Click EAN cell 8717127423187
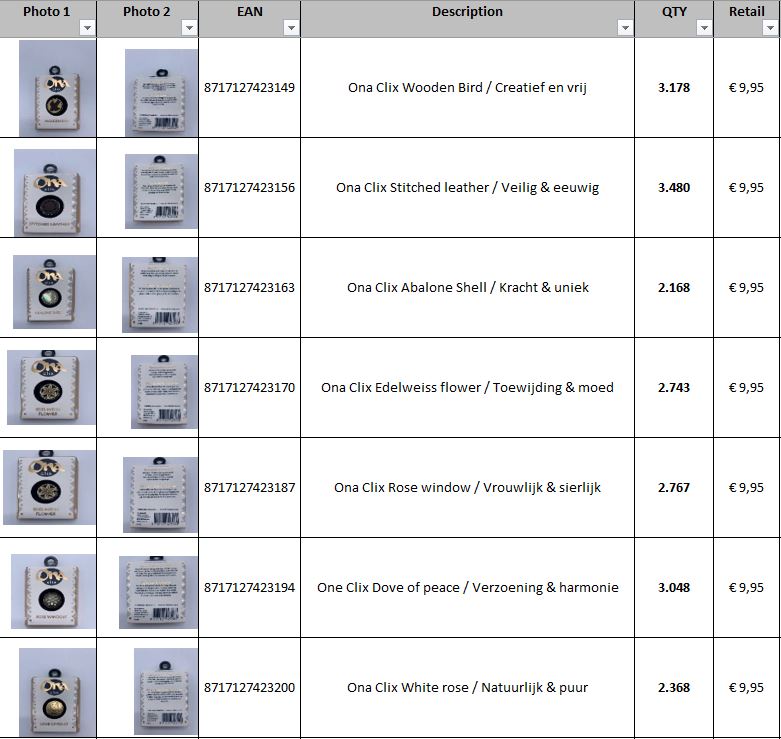 (250, 488)
